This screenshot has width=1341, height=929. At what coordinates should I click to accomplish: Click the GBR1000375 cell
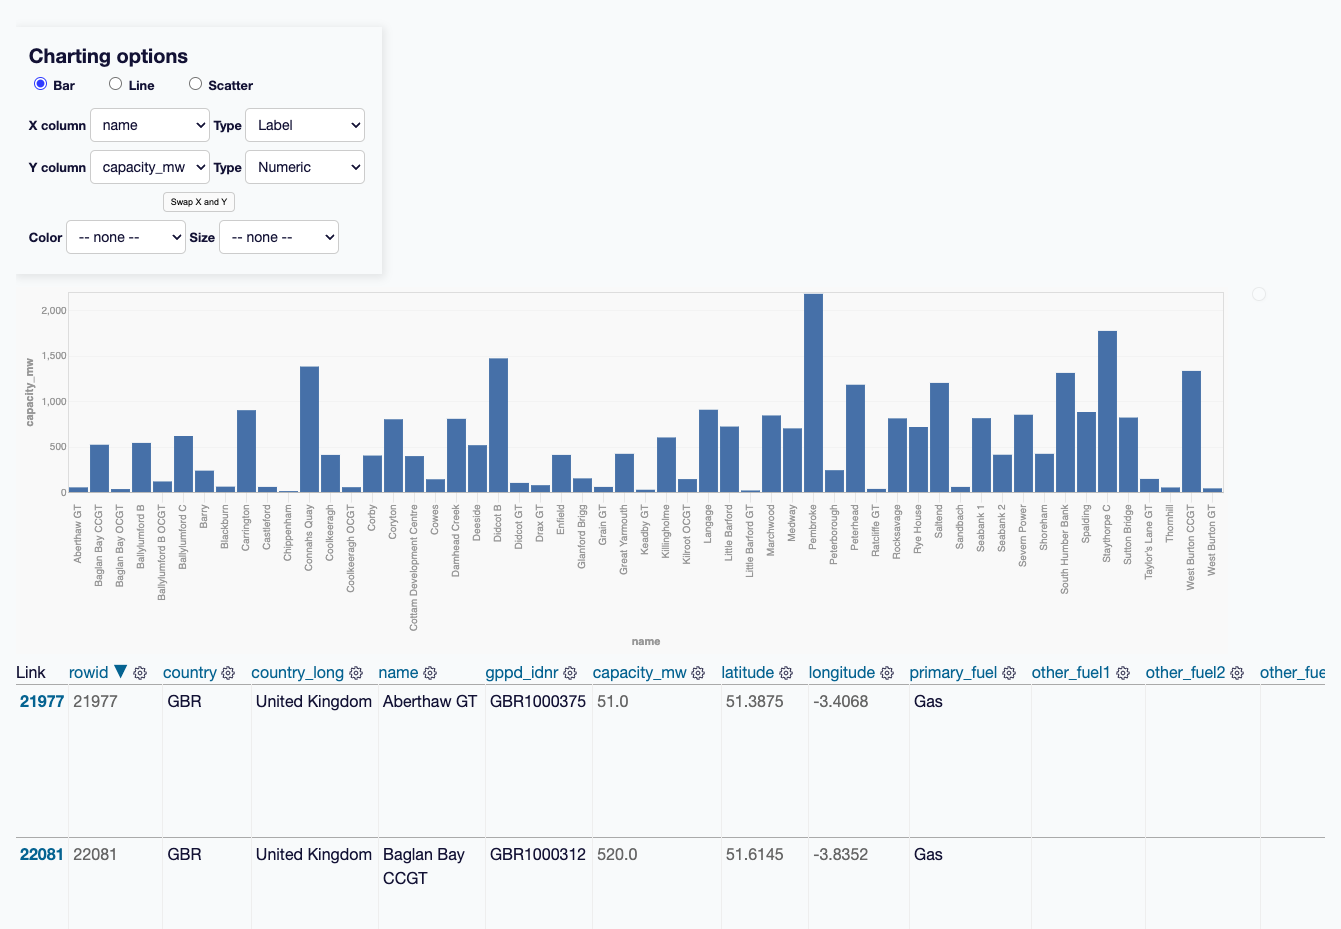point(538,701)
